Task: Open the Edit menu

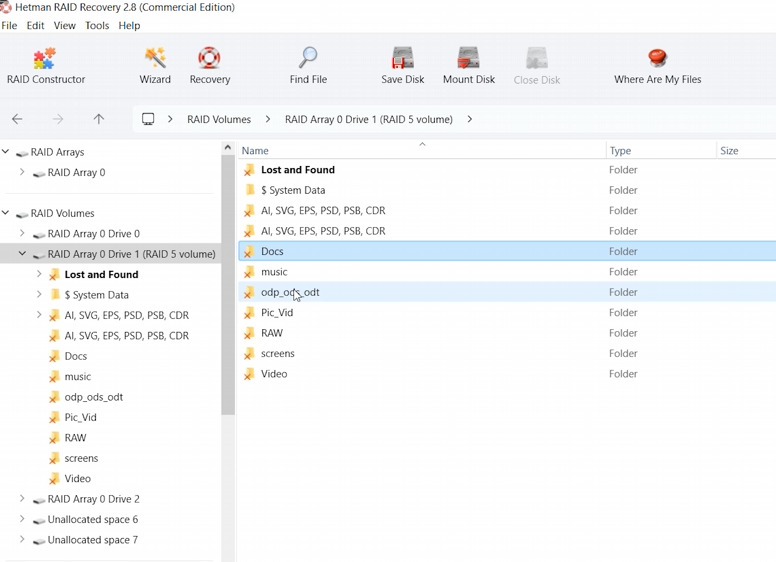Action: [x=35, y=25]
